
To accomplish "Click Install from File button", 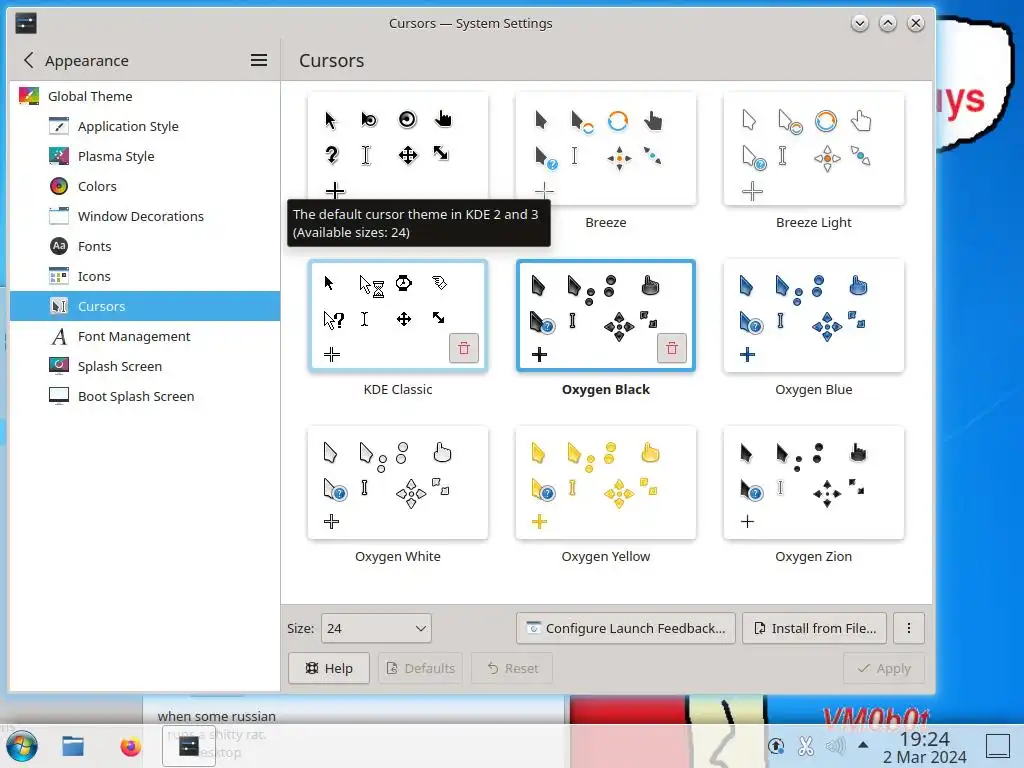I will click(x=814, y=628).
